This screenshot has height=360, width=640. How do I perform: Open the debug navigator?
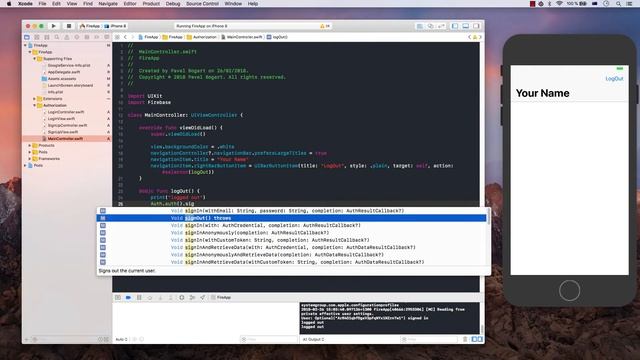[87, 37]
